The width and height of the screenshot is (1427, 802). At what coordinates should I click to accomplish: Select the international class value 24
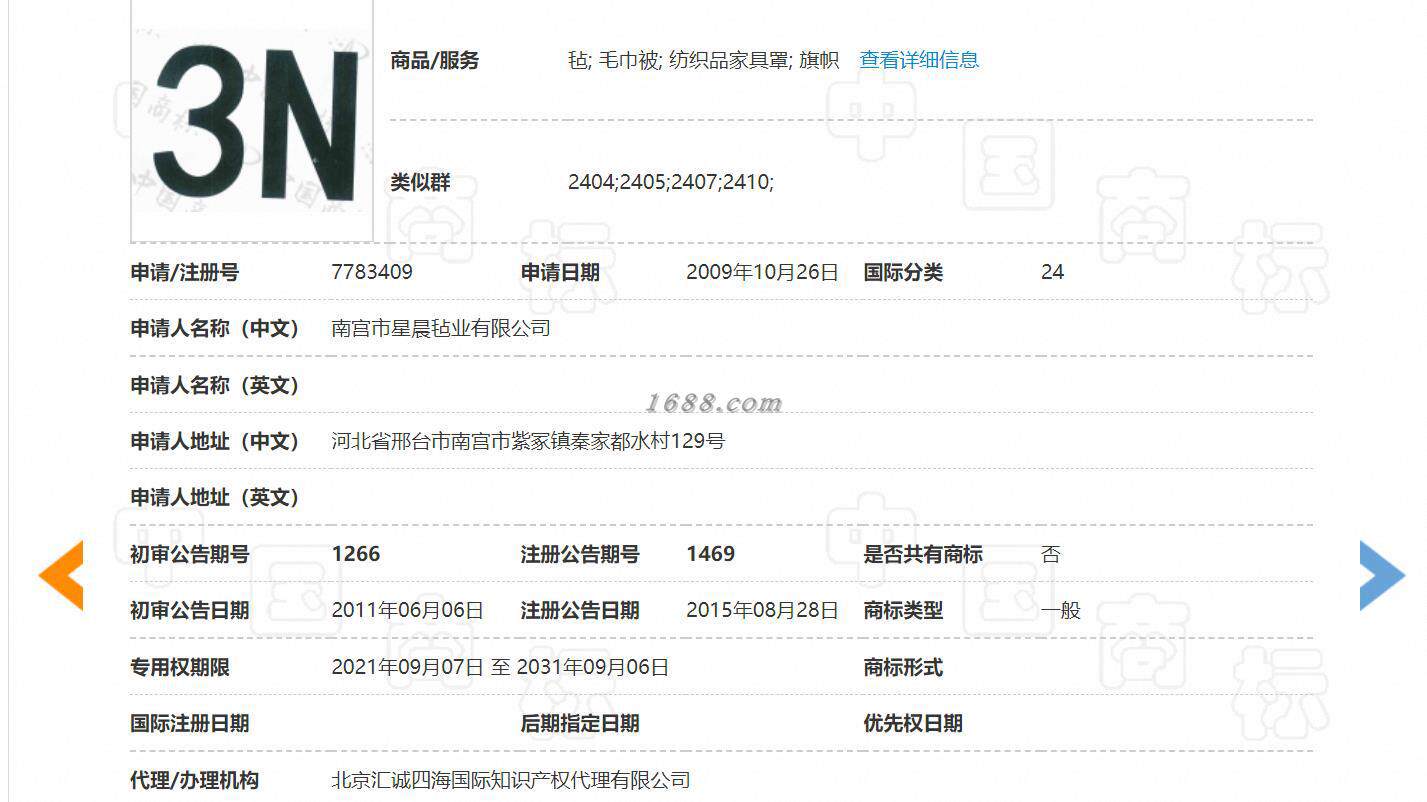pyautogui.click(x=1052, y=272)
